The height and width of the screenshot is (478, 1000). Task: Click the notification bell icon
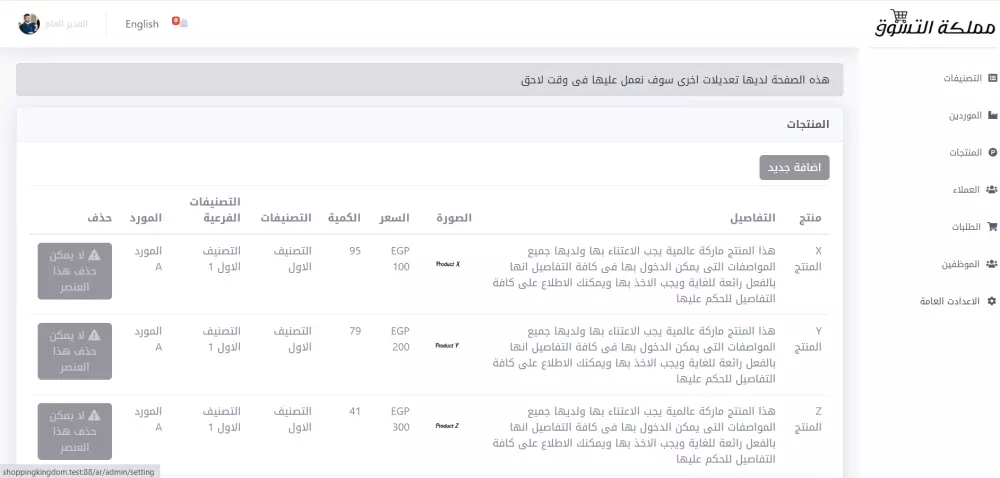pyautogui.click(x=184, y=24)
